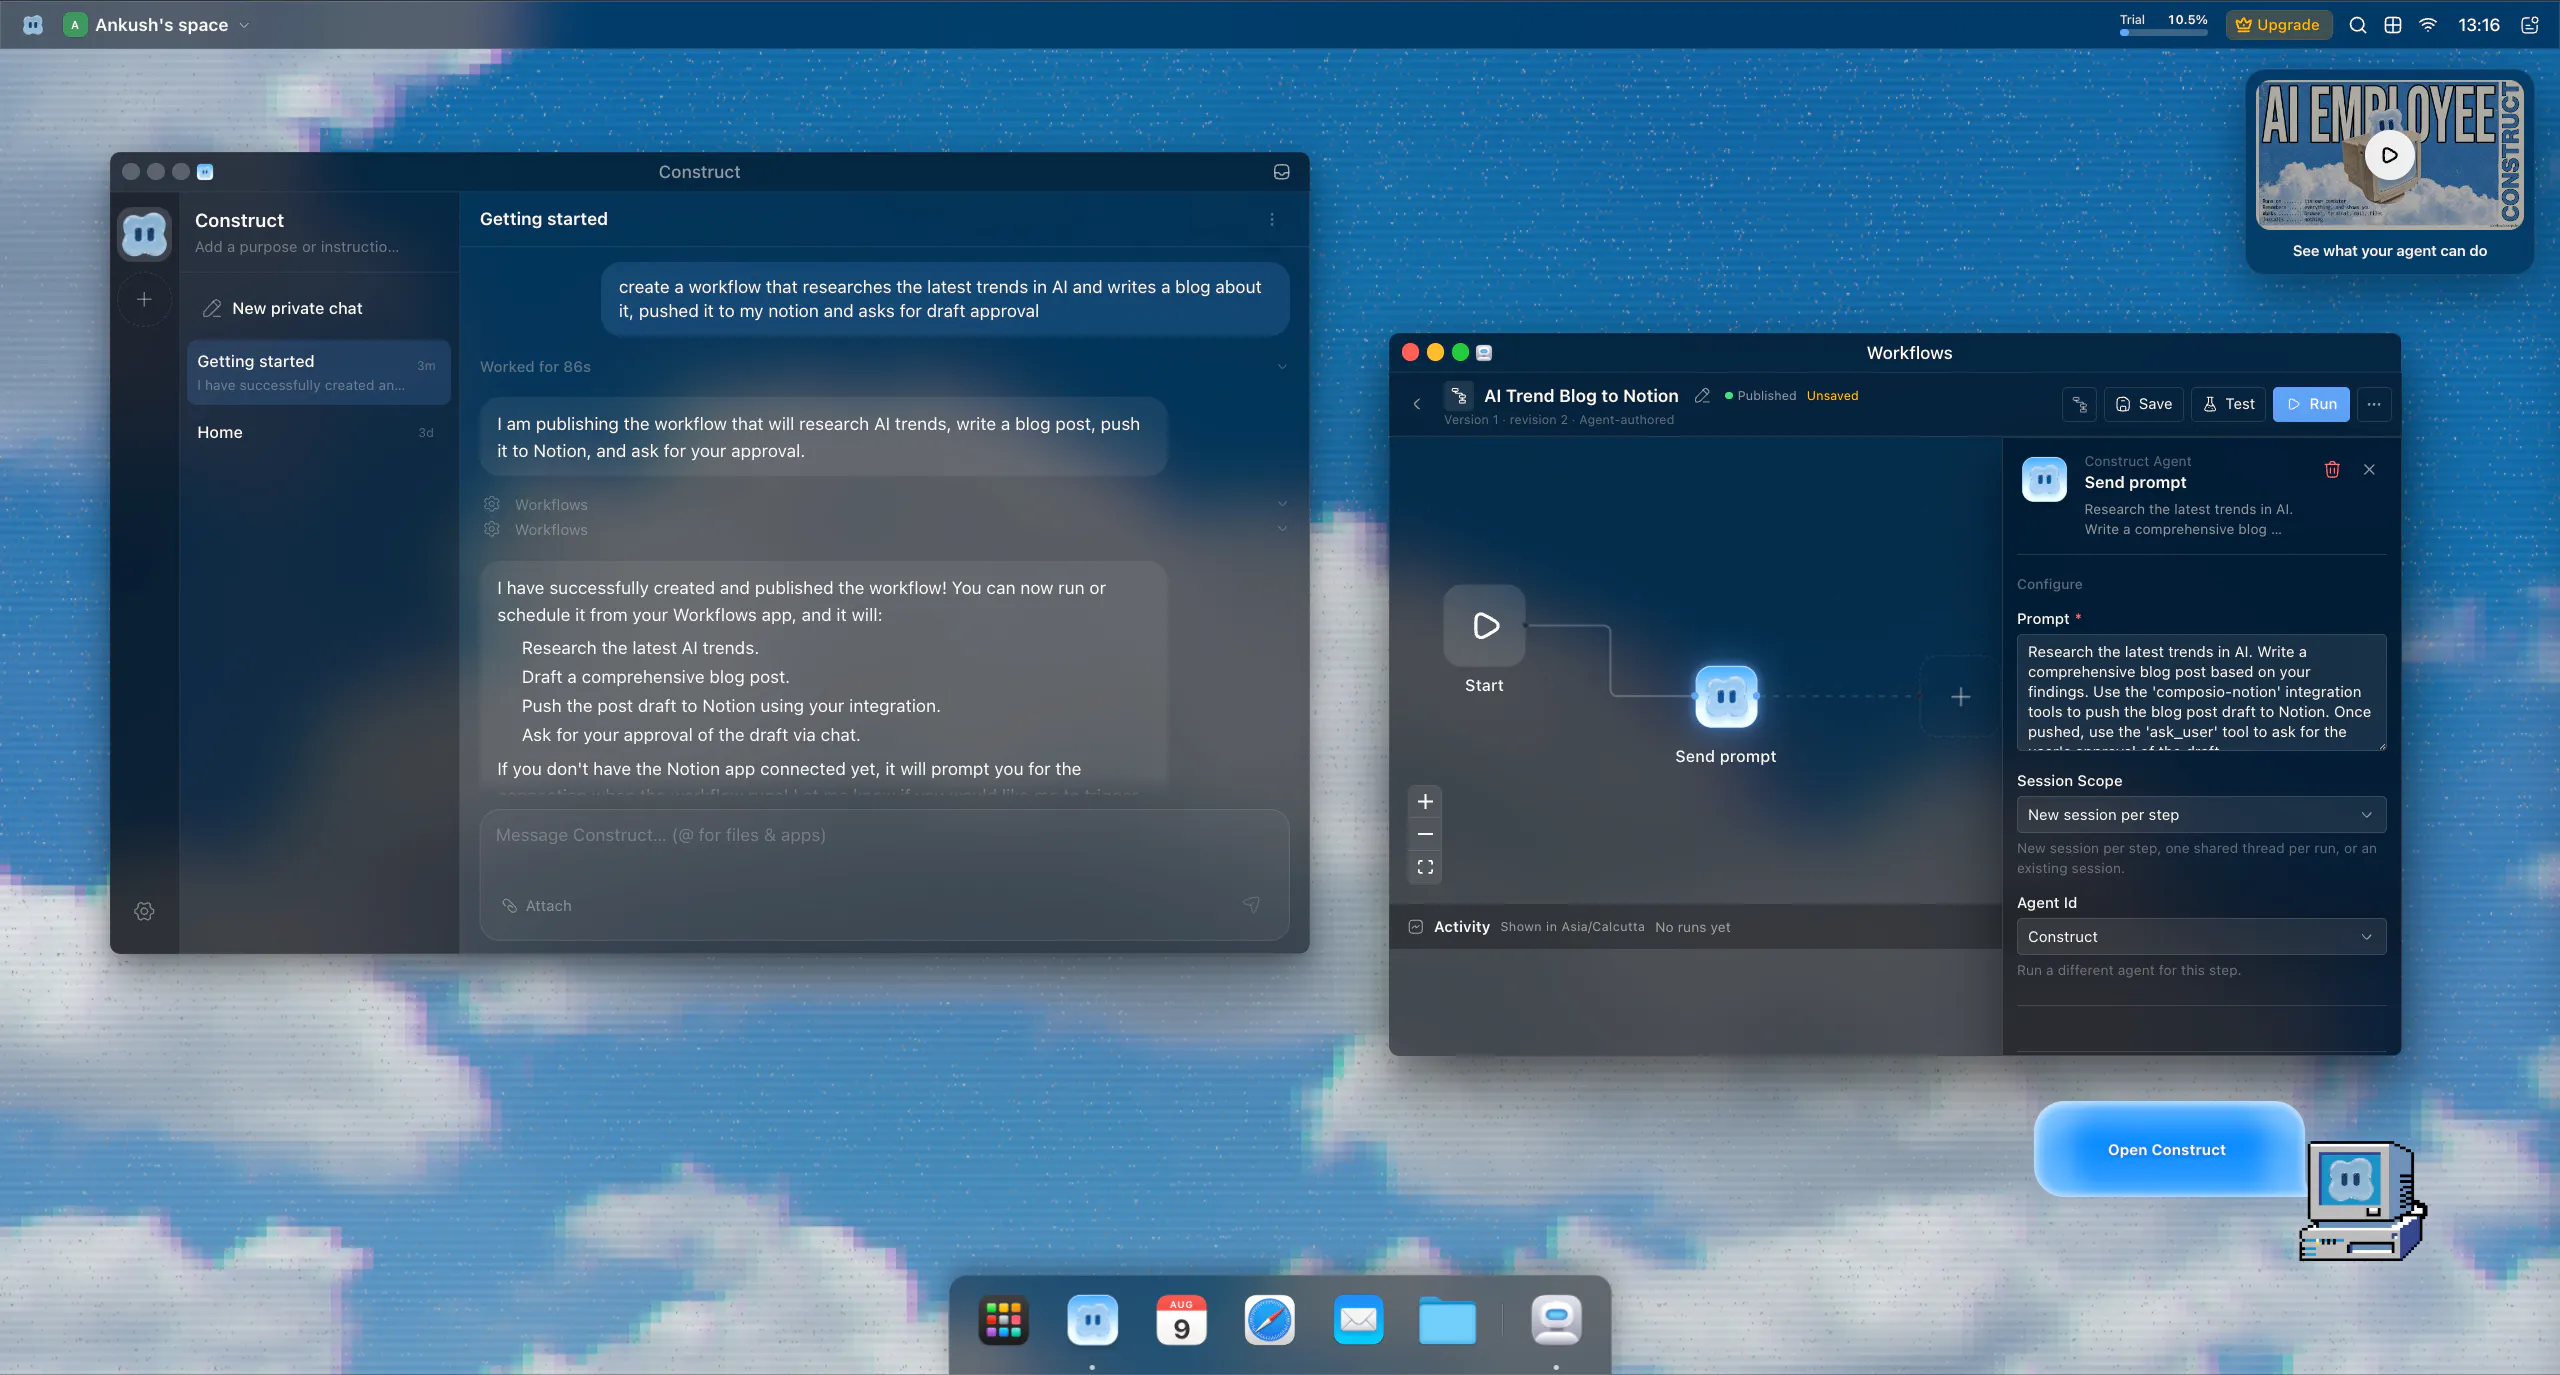This screenshot has width=2560, height=1375.
Task: Expand the first Workflows tool call
Action: click(884, 504)
